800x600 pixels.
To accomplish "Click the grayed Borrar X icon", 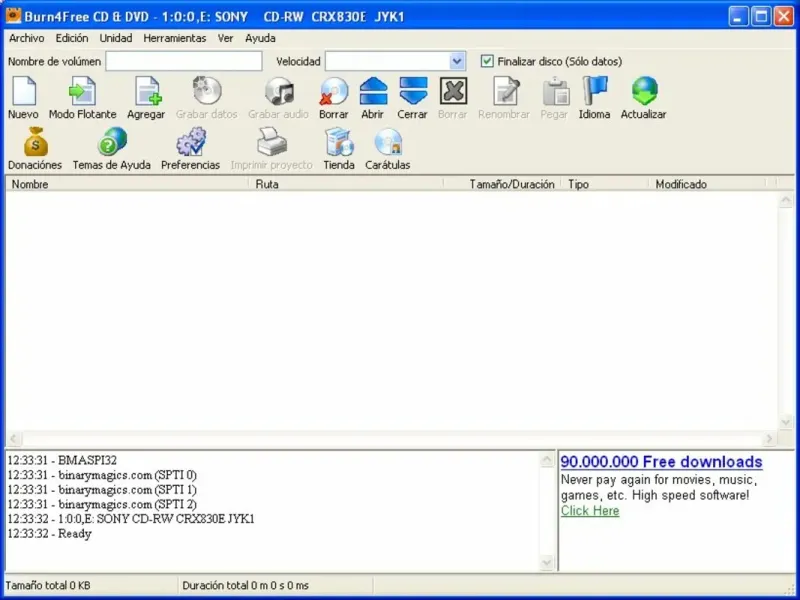I will coord(453,91).
